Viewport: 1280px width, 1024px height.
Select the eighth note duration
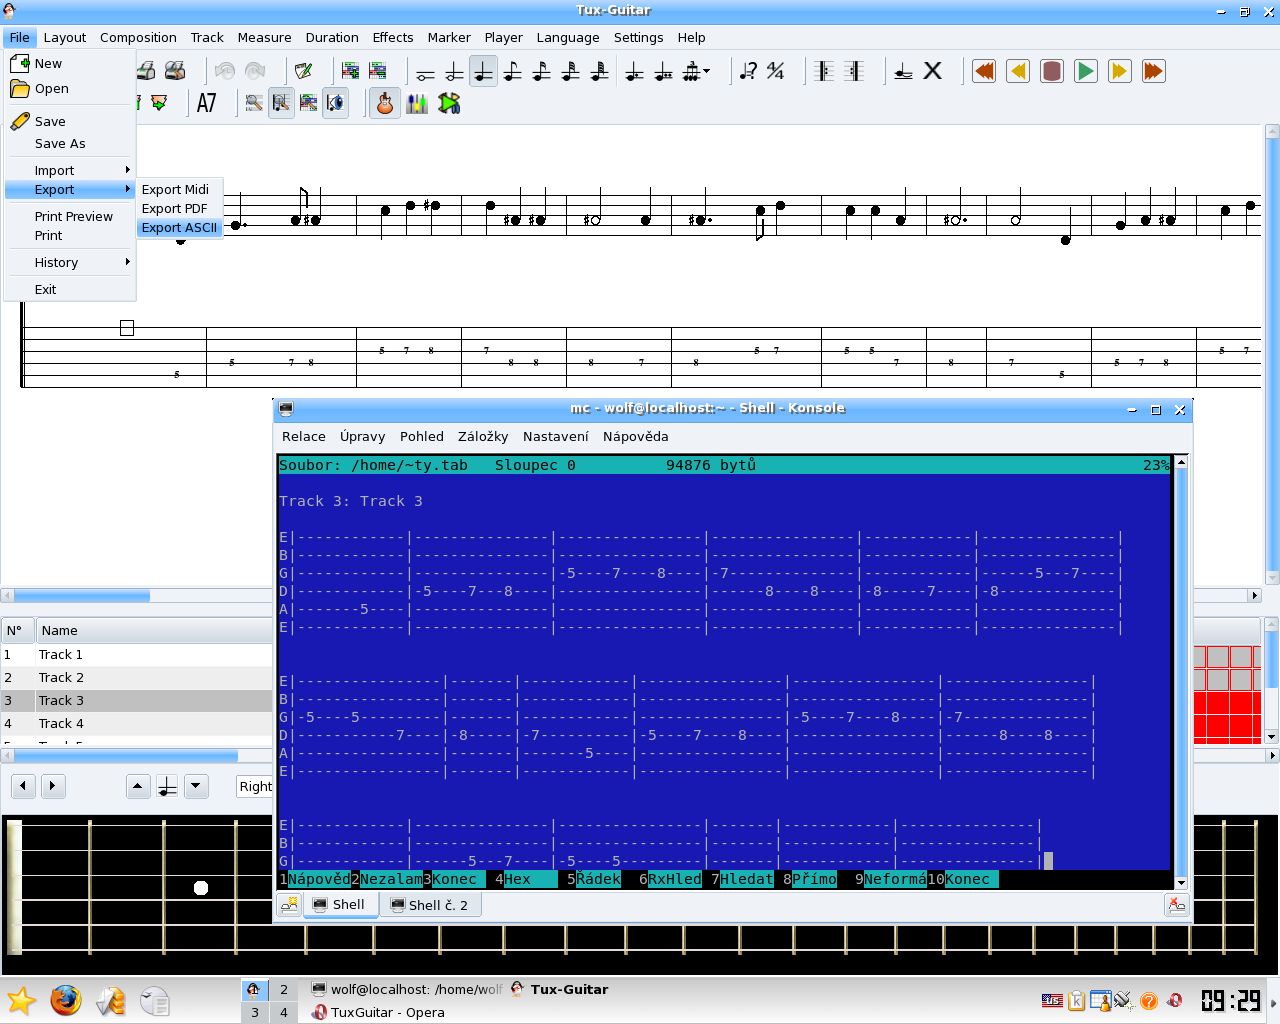click(513, 72)
